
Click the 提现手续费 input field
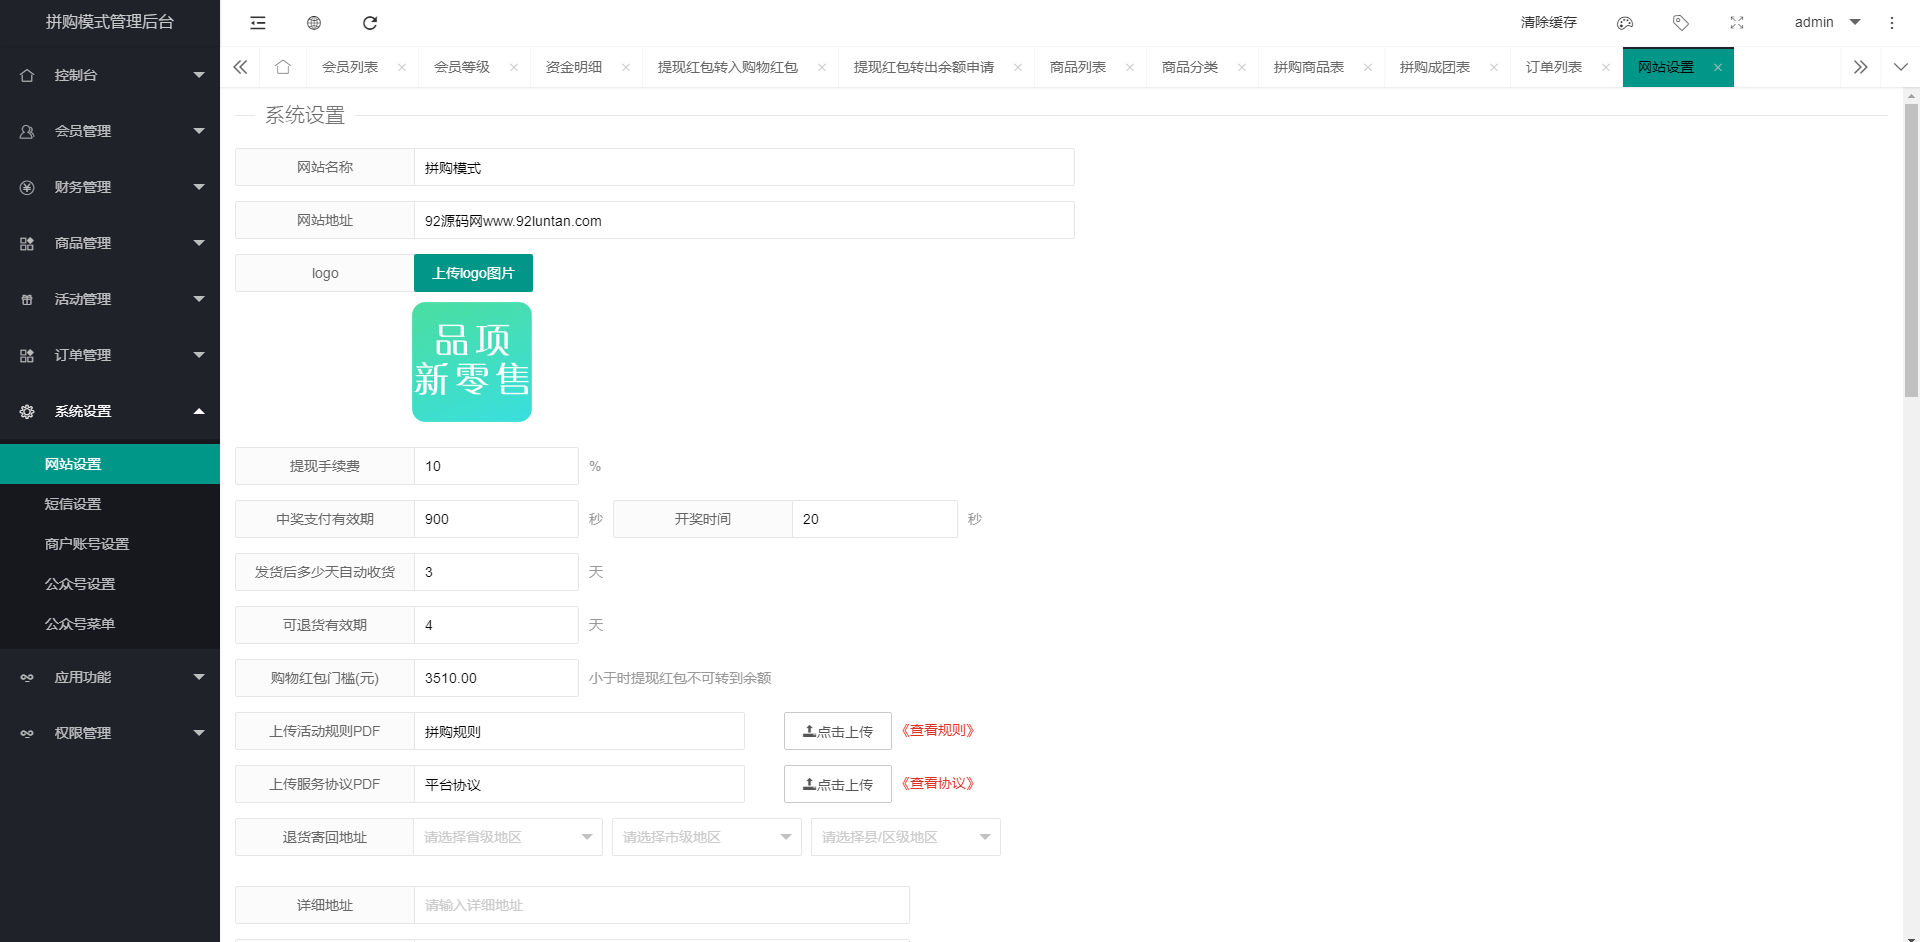(496, 466)
